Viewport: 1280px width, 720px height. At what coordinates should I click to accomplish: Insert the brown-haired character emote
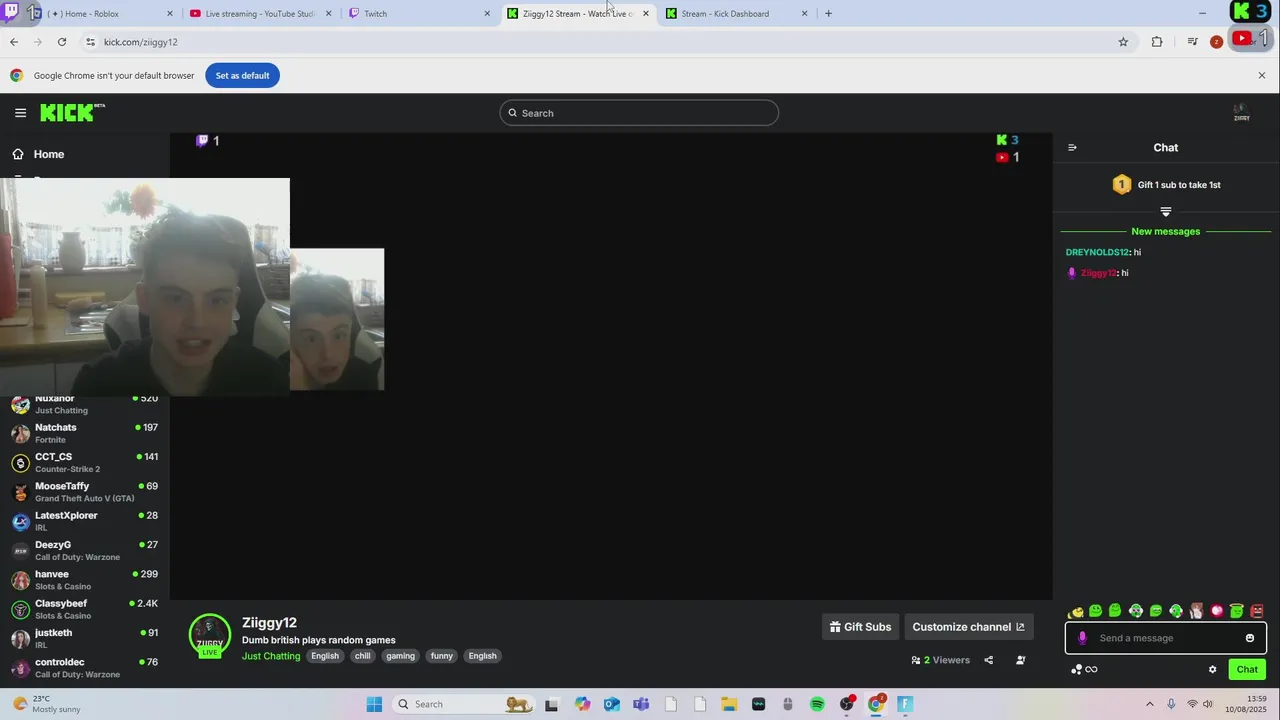point(1197,611)
